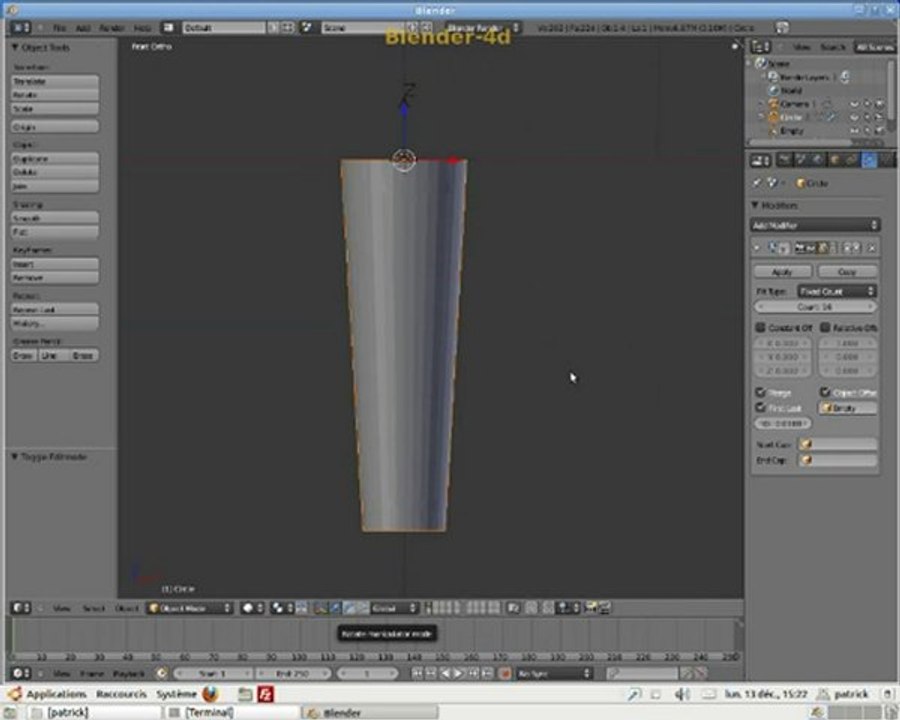Select the Modifiers wrench properties tab
This screenshot has width=900, height=720.
coord(870,160)
